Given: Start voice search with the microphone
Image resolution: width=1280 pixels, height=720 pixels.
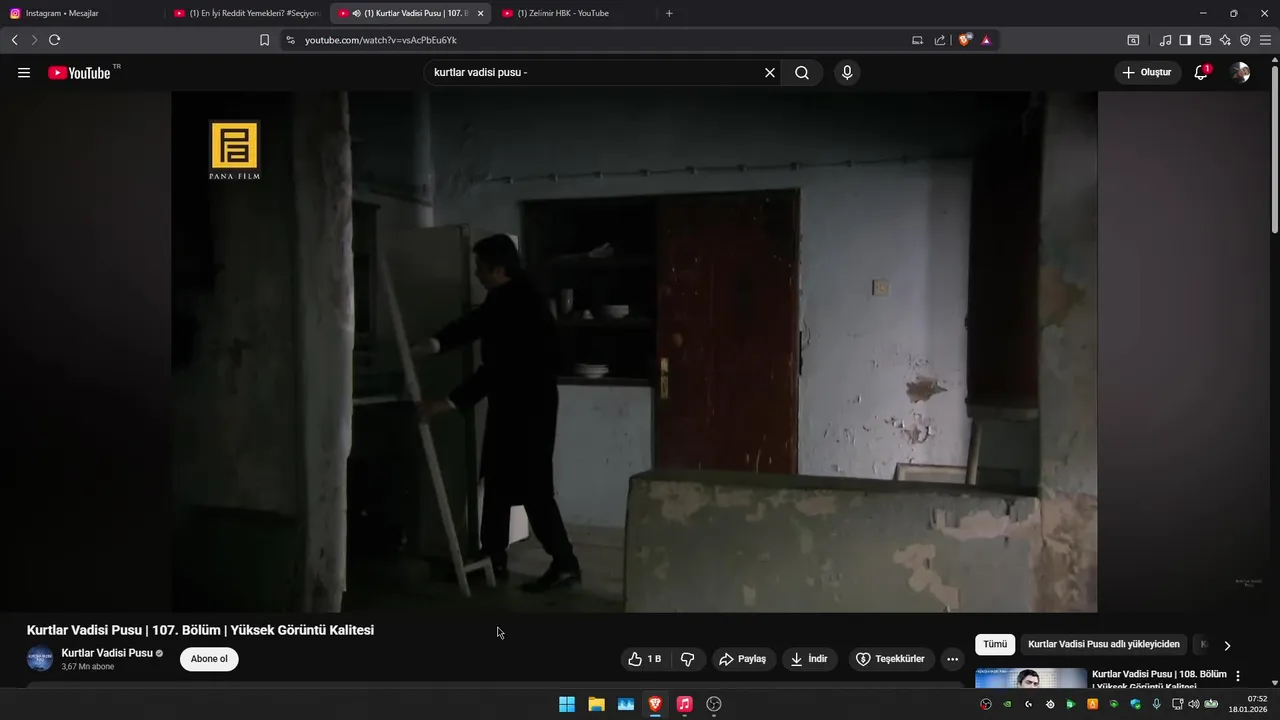Looking at the screenshot, I should click(x=847, y=73).
